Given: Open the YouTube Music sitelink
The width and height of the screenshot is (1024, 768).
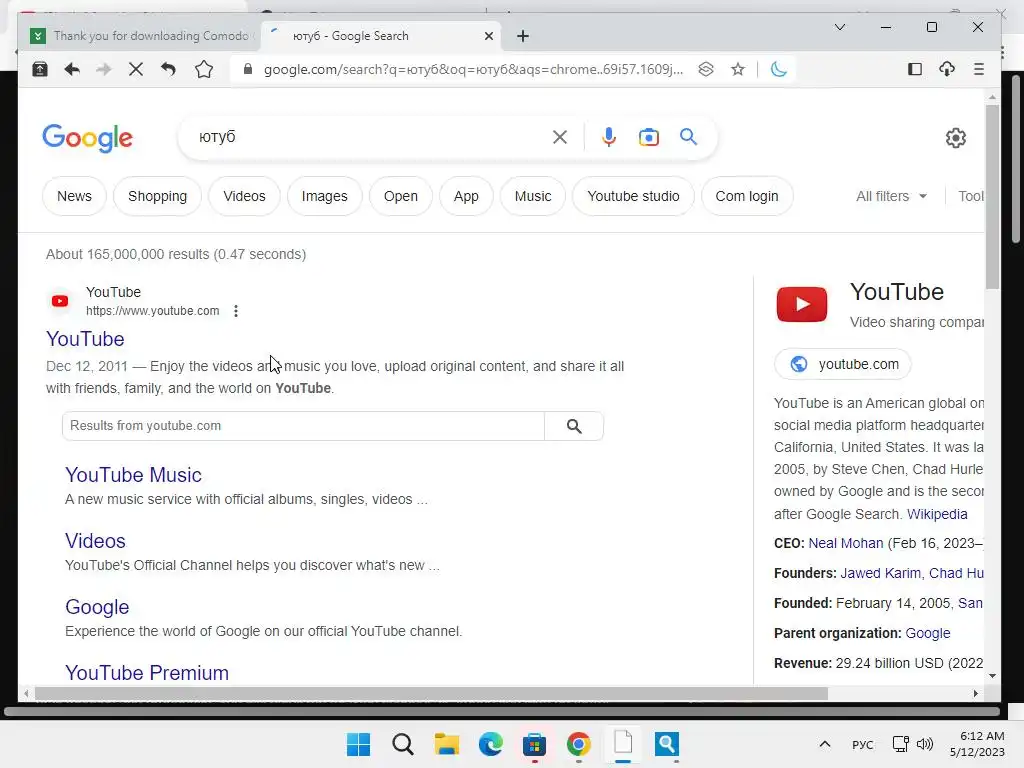Looking at the screenshot, I should tap(133, 475).
